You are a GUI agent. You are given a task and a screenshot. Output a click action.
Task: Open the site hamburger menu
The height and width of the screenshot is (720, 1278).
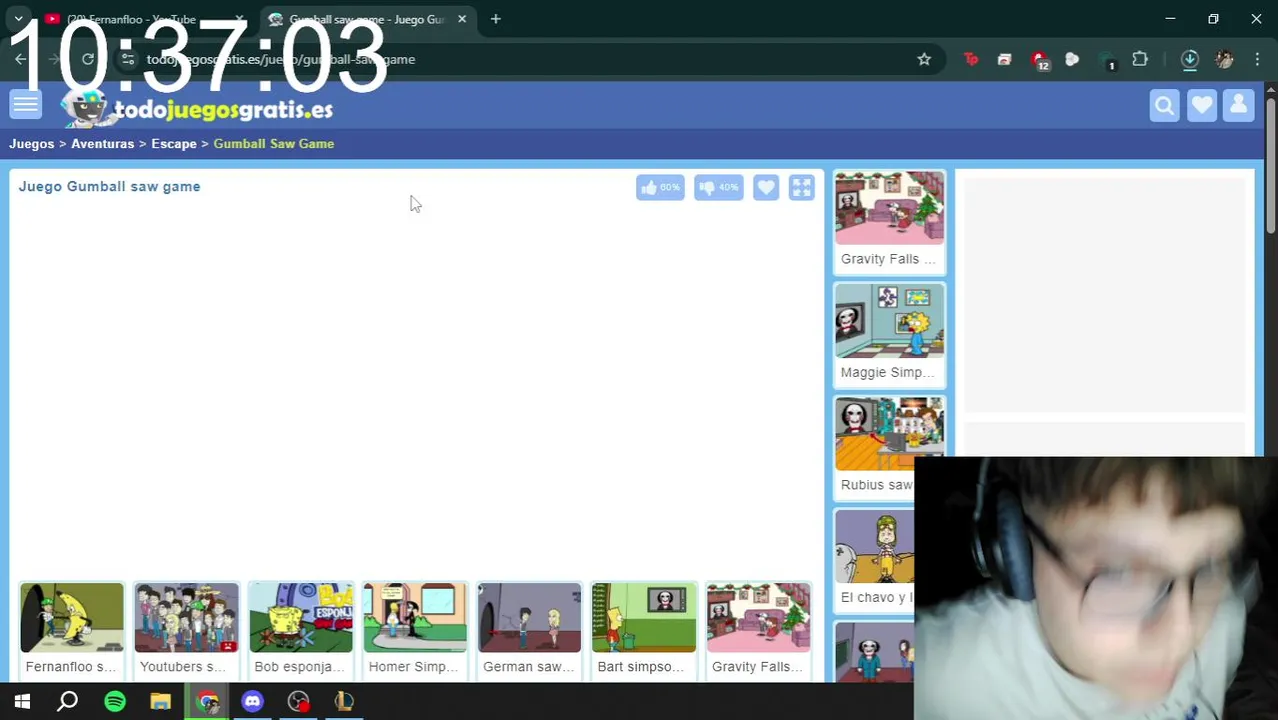click(25, 105)
